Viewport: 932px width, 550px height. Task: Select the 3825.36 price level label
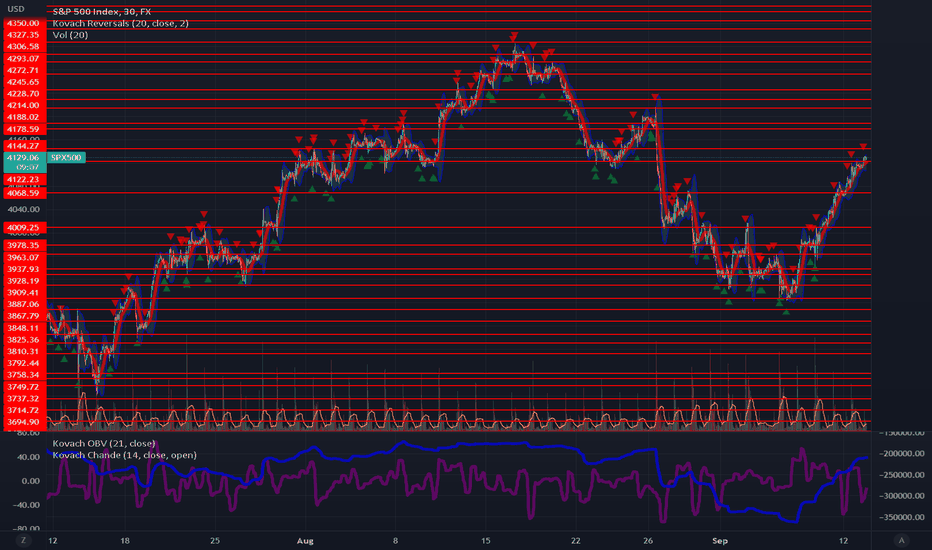pos(24,340)
